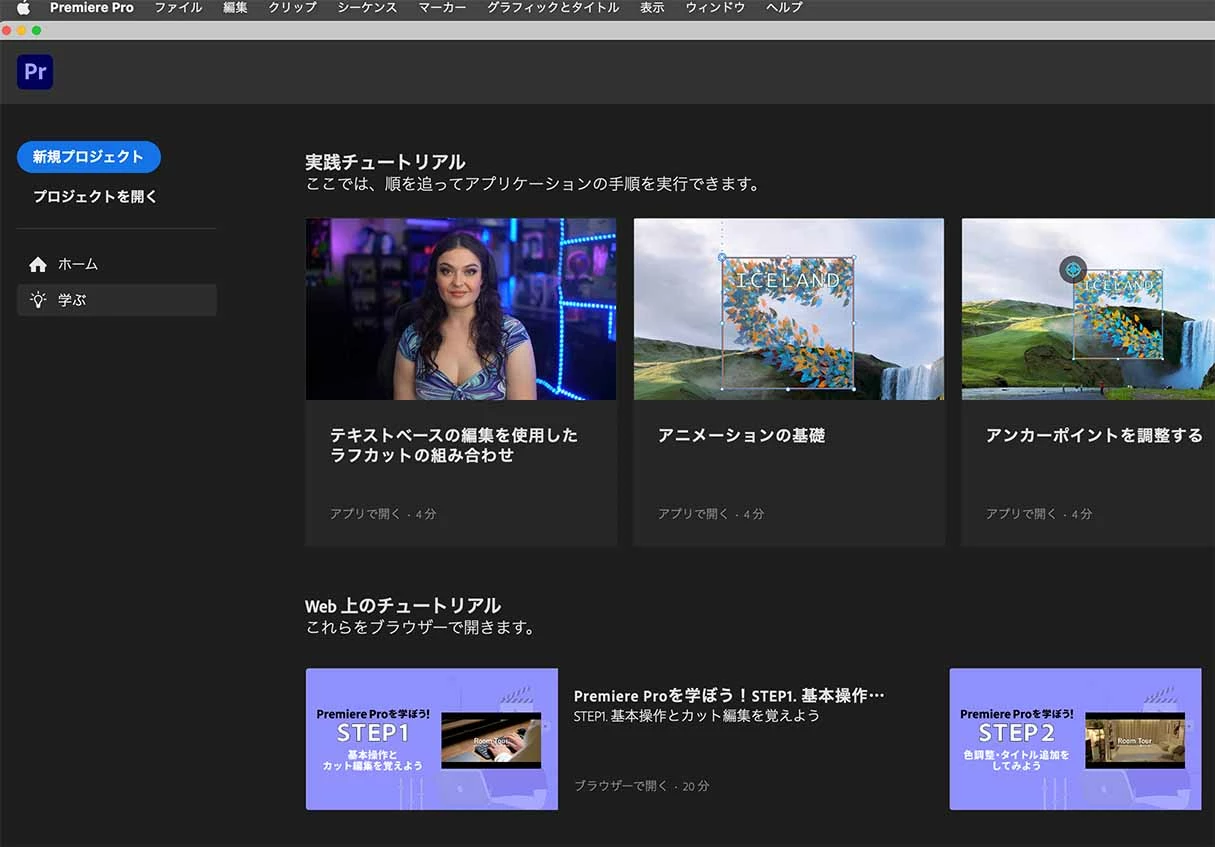
Task: Click ブラウザーで開く・20分 text
Action: 642,786
